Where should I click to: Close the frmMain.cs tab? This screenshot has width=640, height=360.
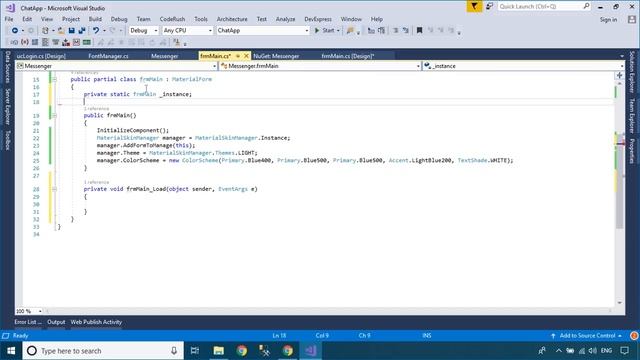click(x=246, y=56)
